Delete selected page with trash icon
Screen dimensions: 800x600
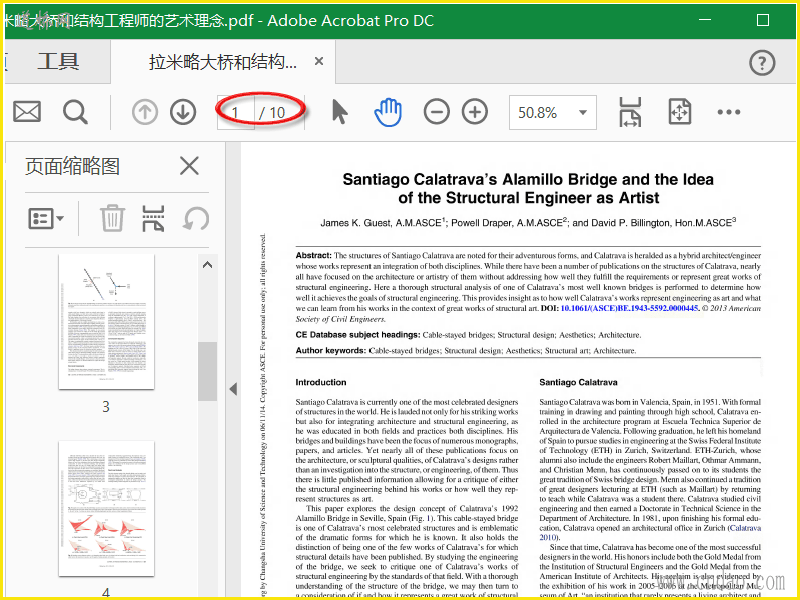pyautogui.click(x=112, y=218)
